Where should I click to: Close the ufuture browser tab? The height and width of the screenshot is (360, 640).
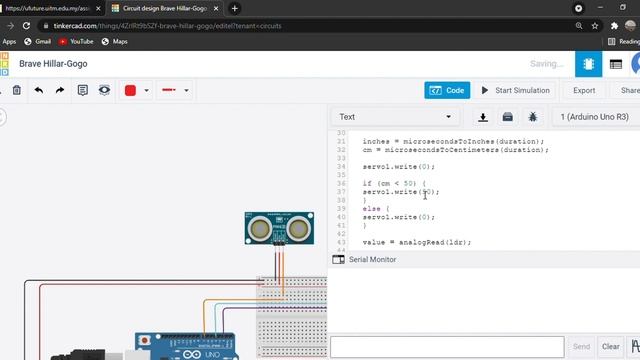98,8
